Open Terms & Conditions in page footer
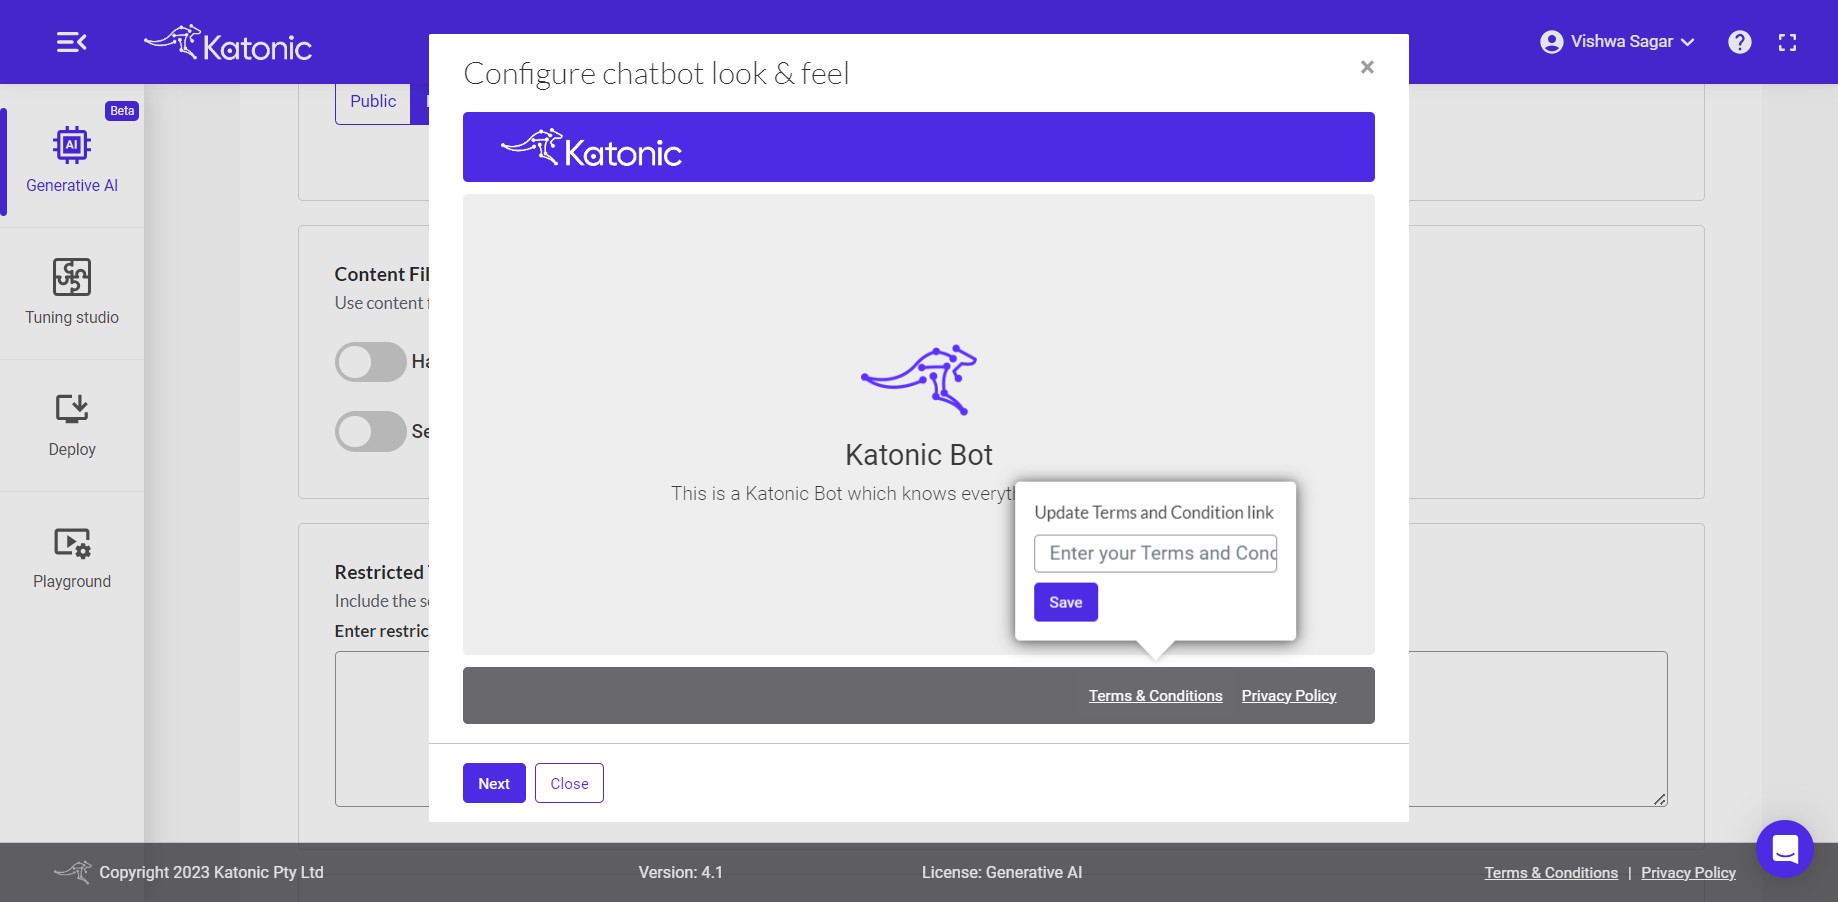Screen dimensions: 1838x902 pos(1551,873)
